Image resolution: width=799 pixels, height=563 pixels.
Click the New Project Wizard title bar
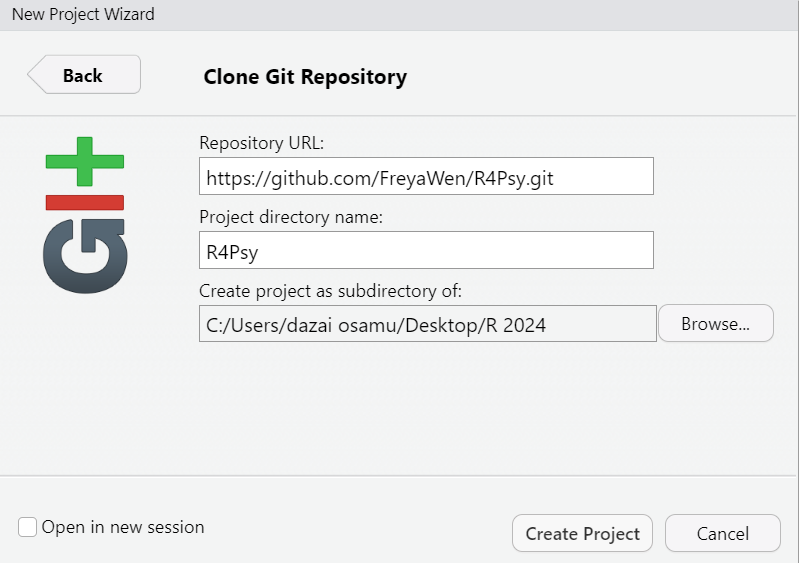[x=400, y=15]
